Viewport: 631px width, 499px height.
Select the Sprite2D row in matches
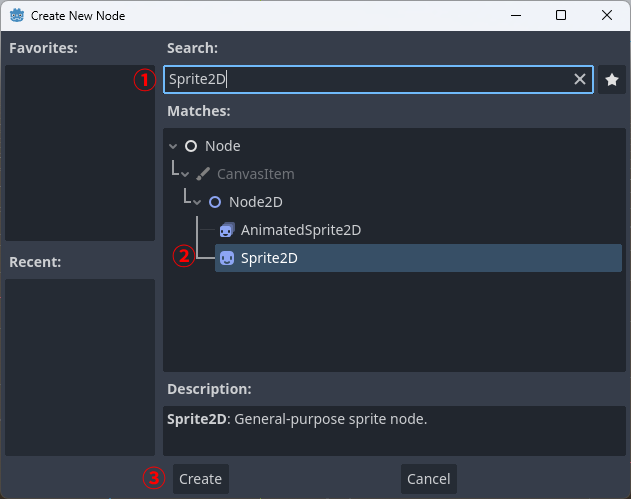click(x=418, y=258)
